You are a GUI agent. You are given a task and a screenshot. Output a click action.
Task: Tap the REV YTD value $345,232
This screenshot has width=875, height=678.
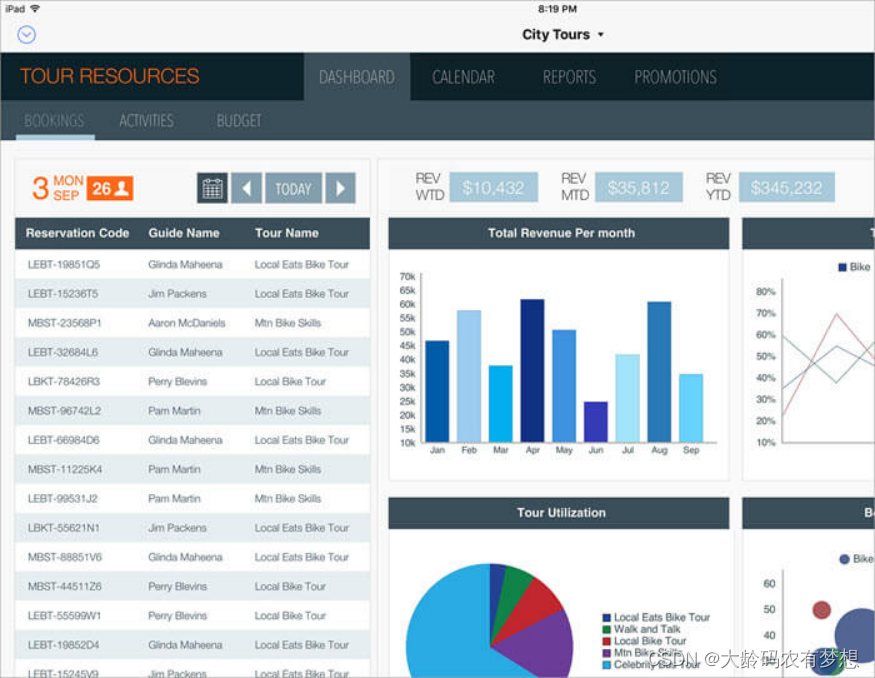pos(786,187)
